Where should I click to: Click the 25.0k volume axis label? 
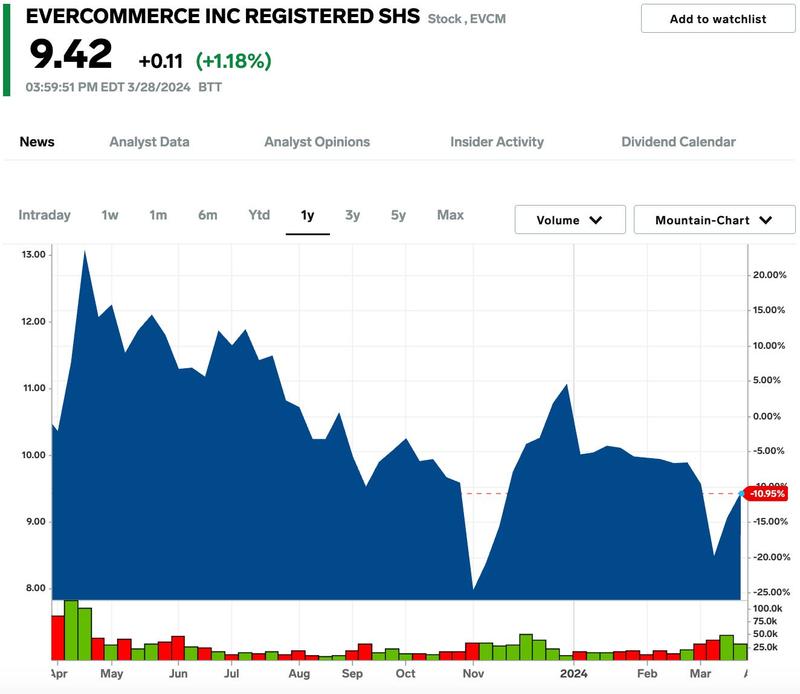coord(765,647)
